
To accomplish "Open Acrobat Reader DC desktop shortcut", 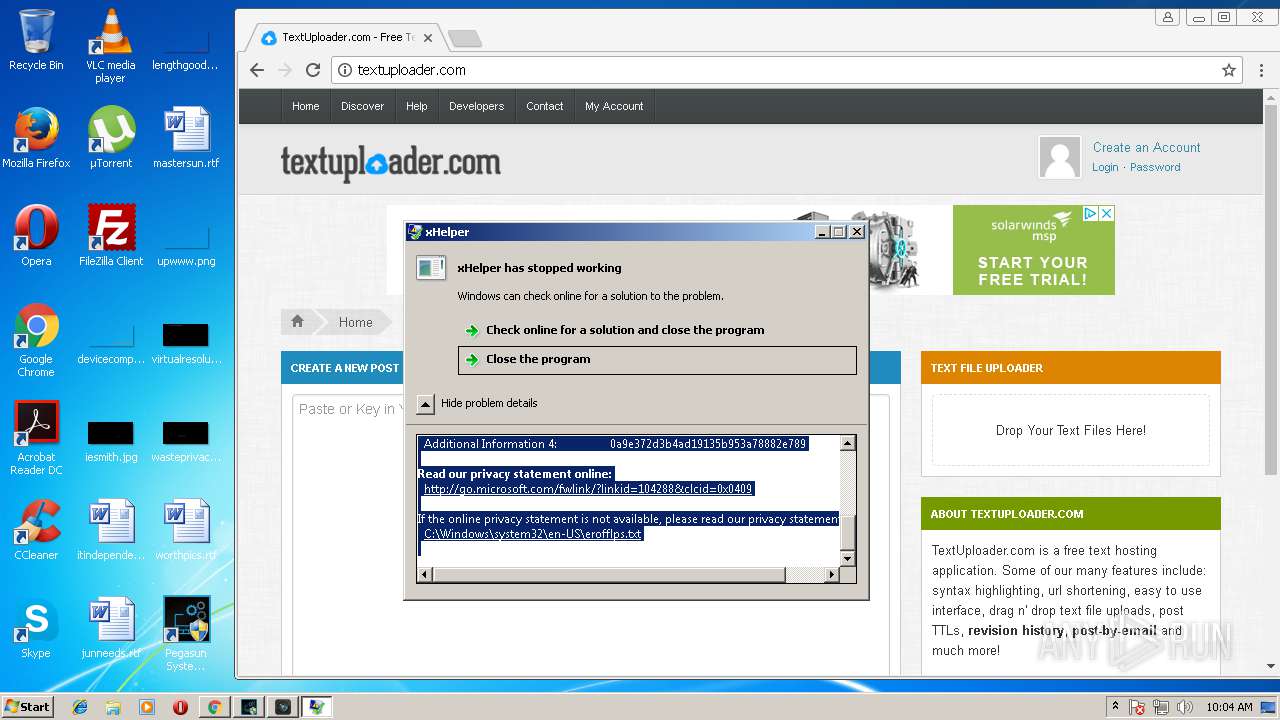I will click(x=36, y=438).
